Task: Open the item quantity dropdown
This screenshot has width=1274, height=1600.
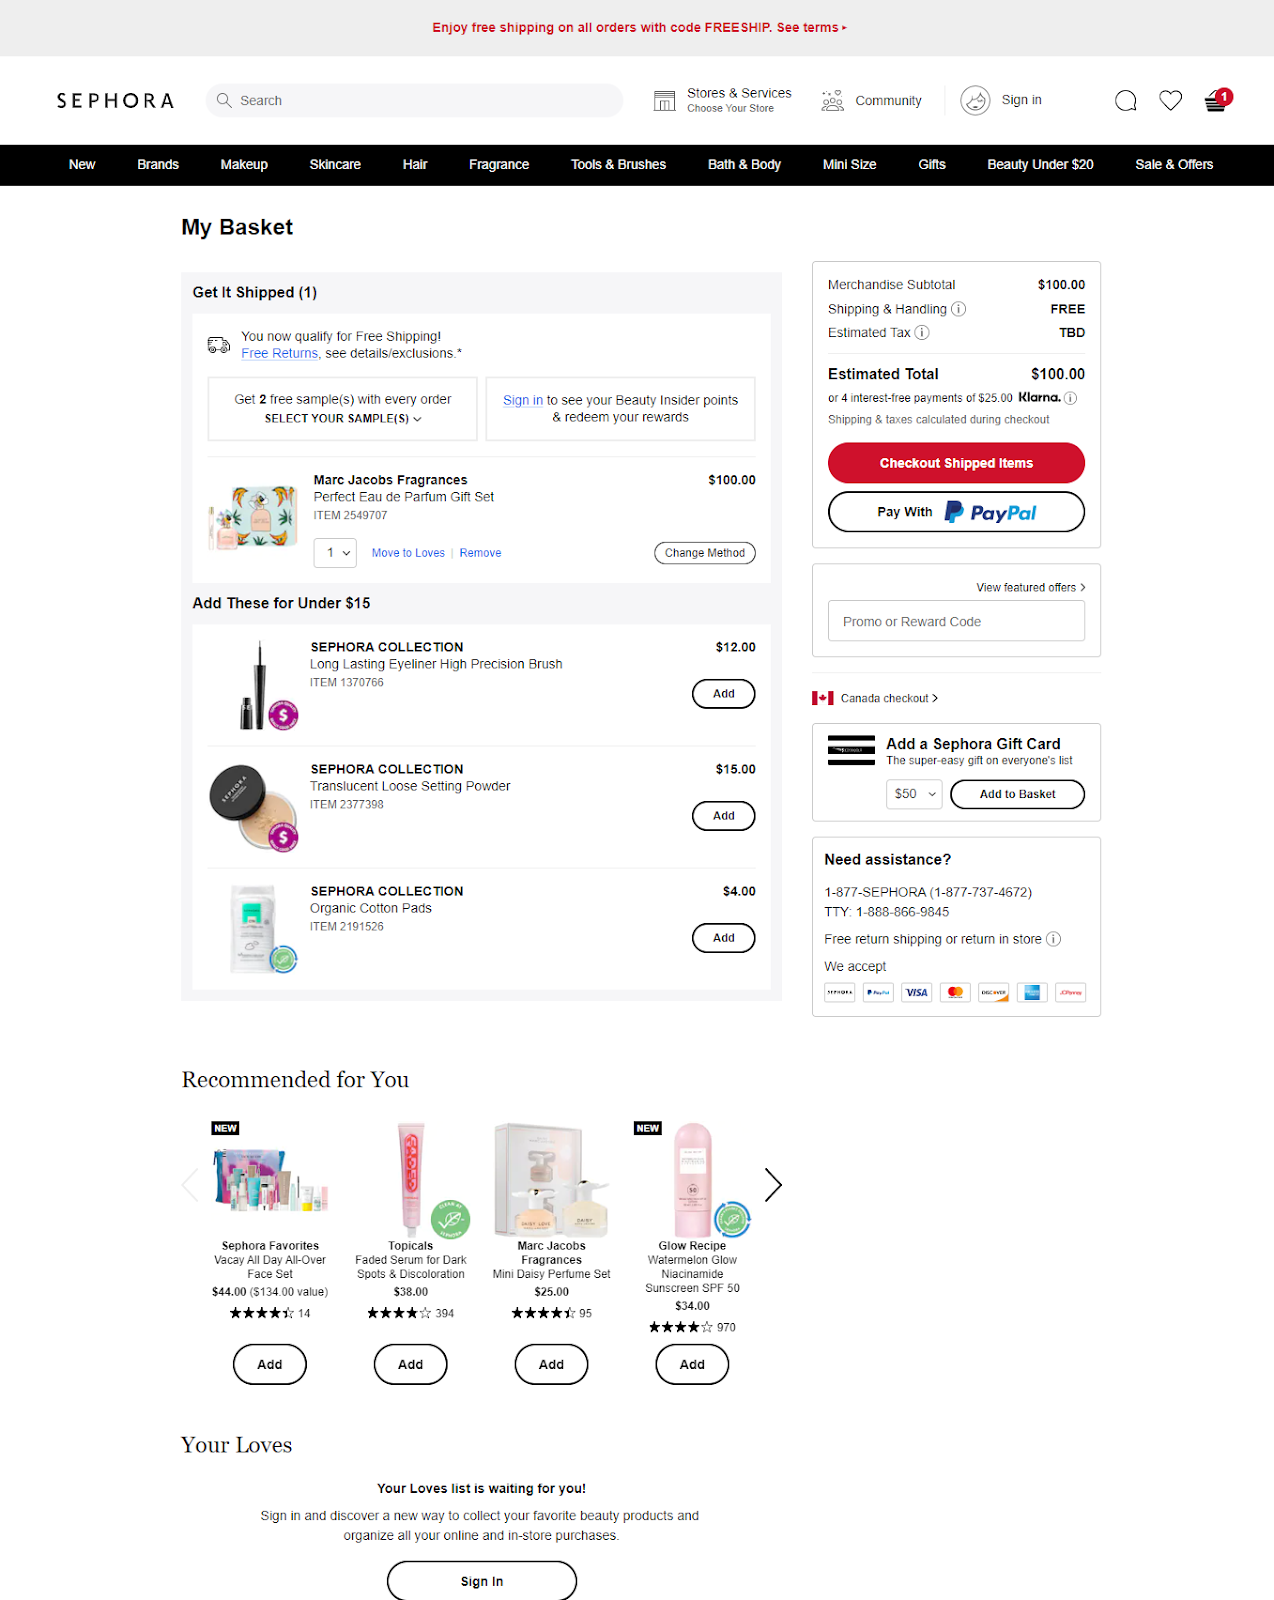Action: click(335, 553)
